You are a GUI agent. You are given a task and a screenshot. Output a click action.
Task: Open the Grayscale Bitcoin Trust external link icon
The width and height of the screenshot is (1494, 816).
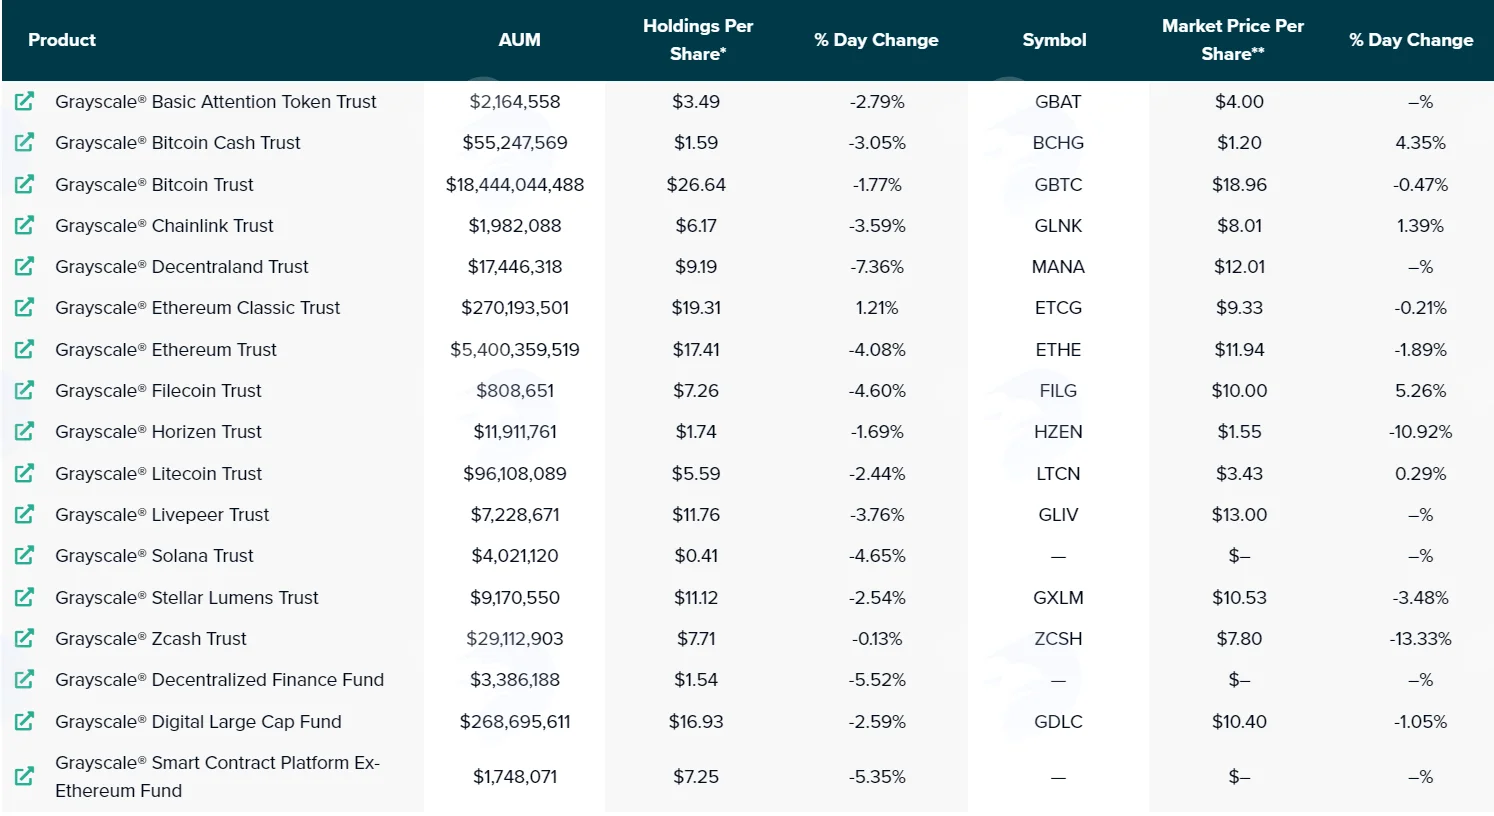(x=25, y=184)
